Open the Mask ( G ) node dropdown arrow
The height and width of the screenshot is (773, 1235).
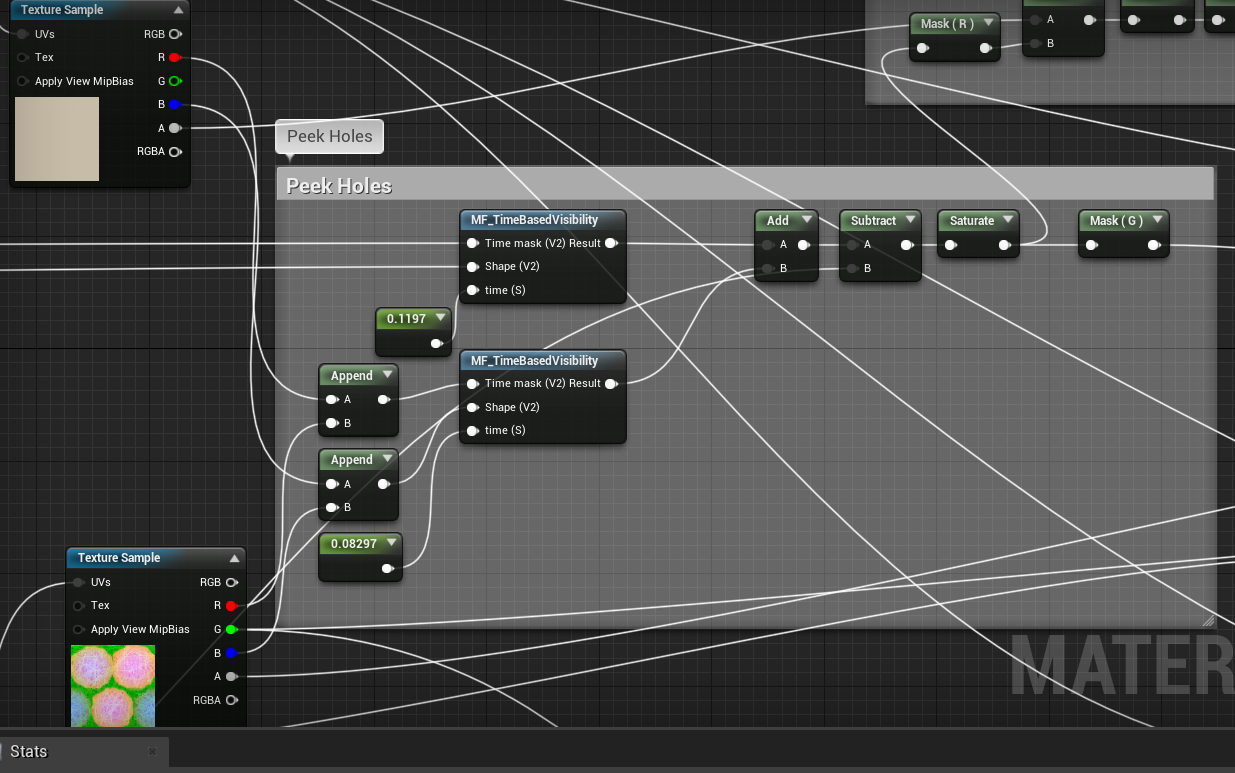[1157, 221]
